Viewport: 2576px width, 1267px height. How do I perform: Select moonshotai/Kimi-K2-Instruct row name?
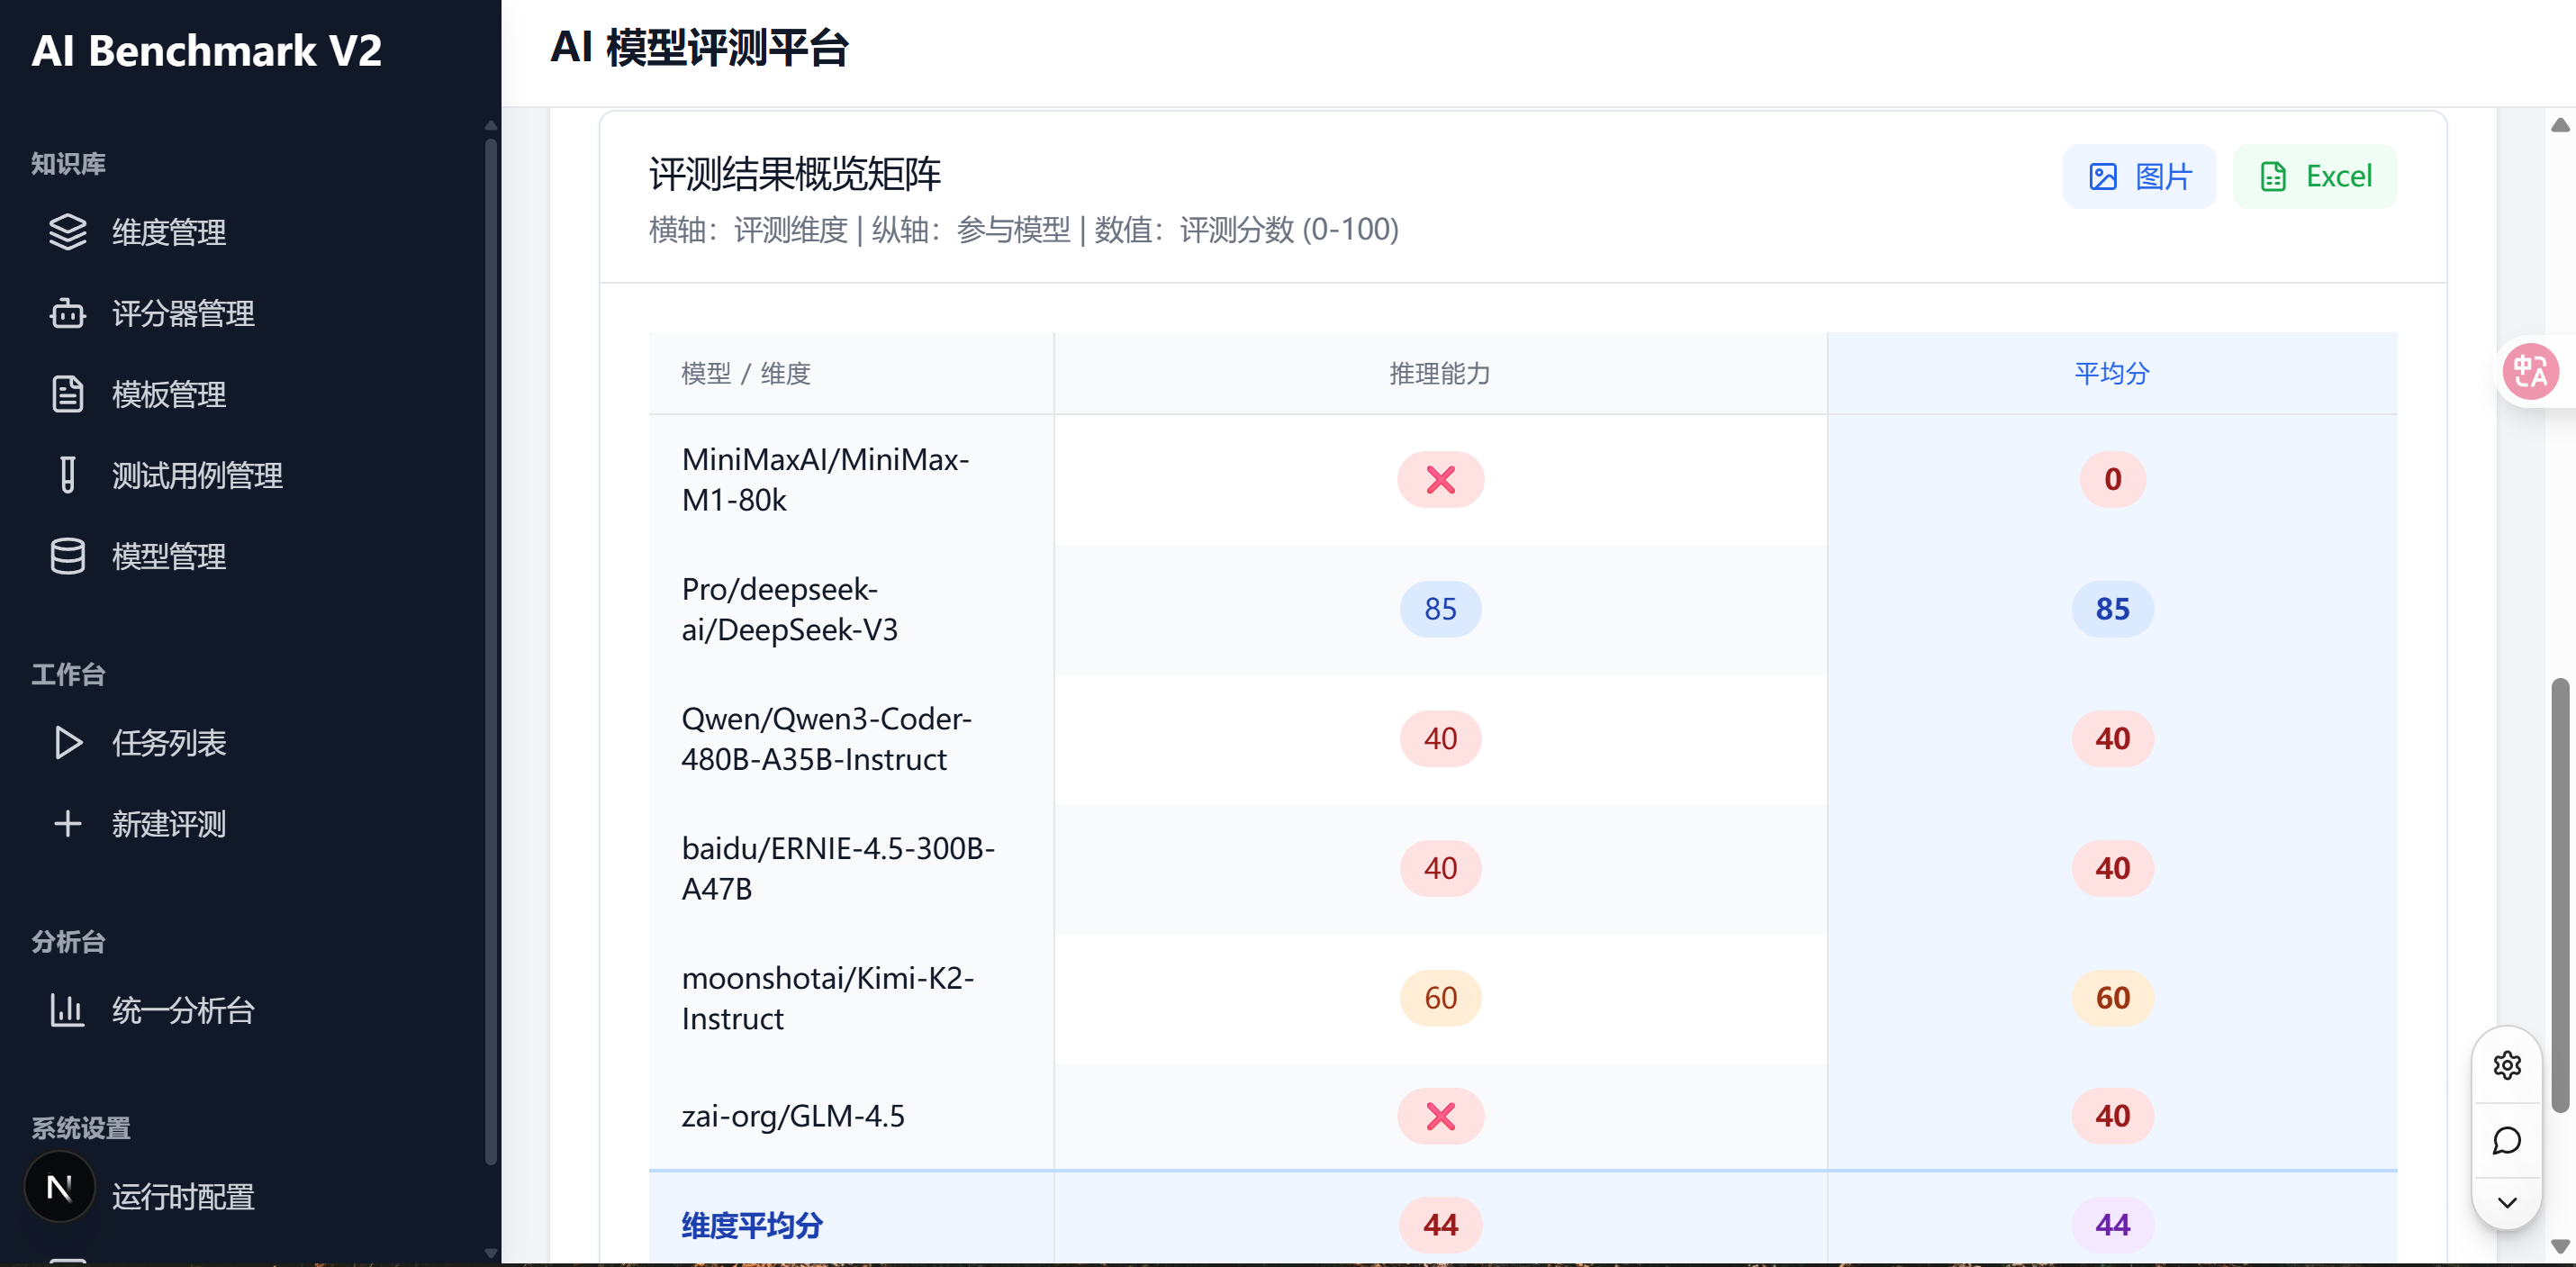828,998
